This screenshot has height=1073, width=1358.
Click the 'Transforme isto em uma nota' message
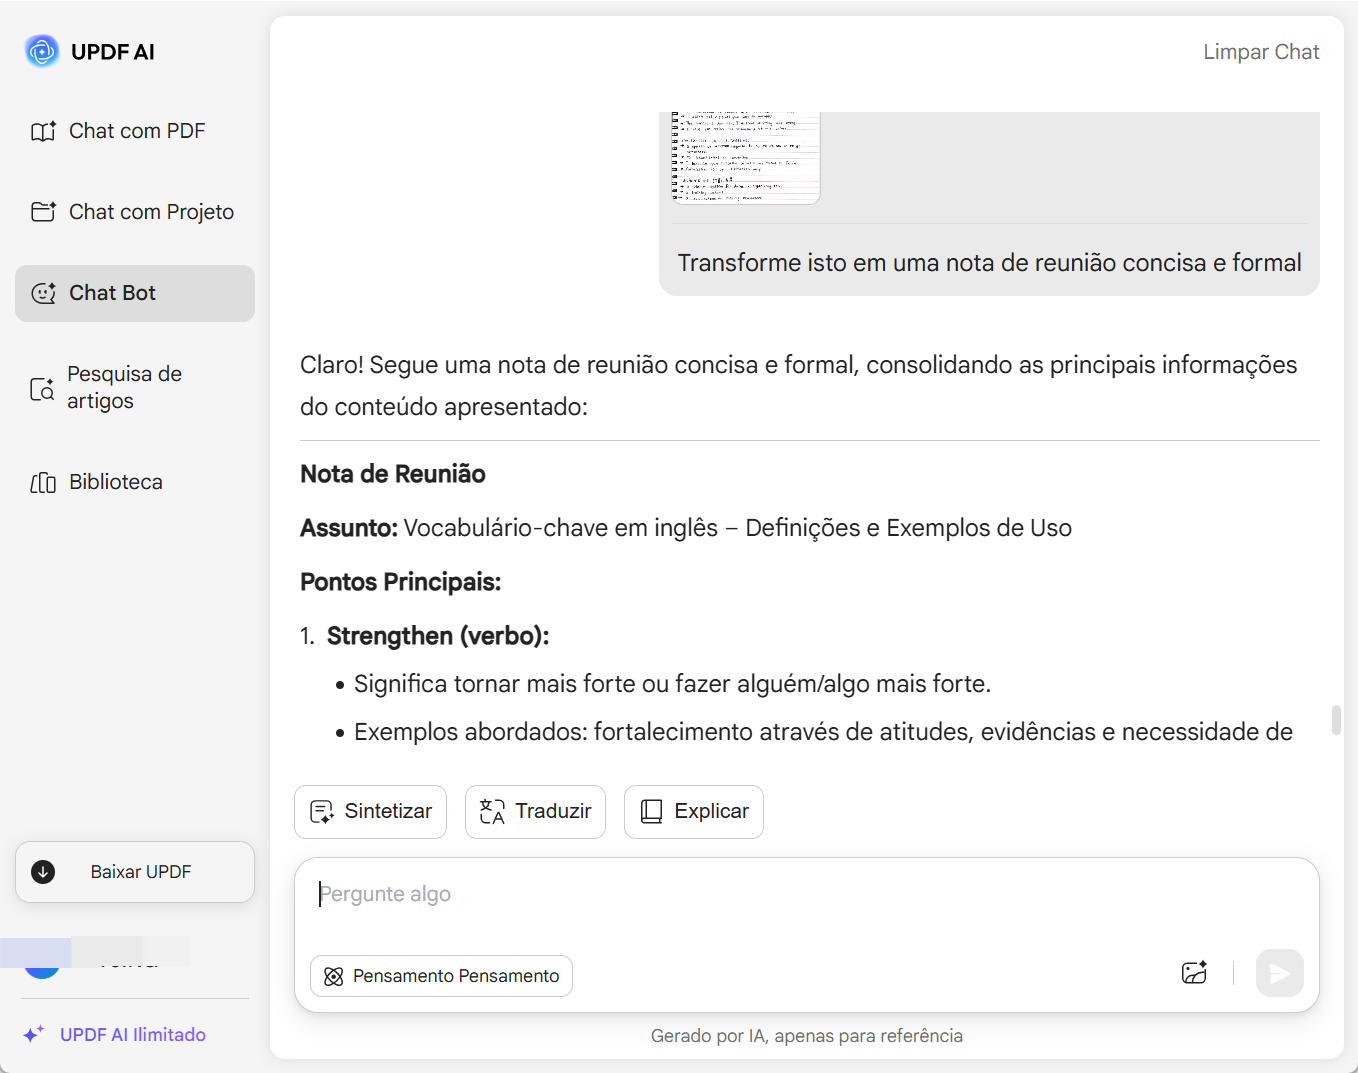pos(990,263)
